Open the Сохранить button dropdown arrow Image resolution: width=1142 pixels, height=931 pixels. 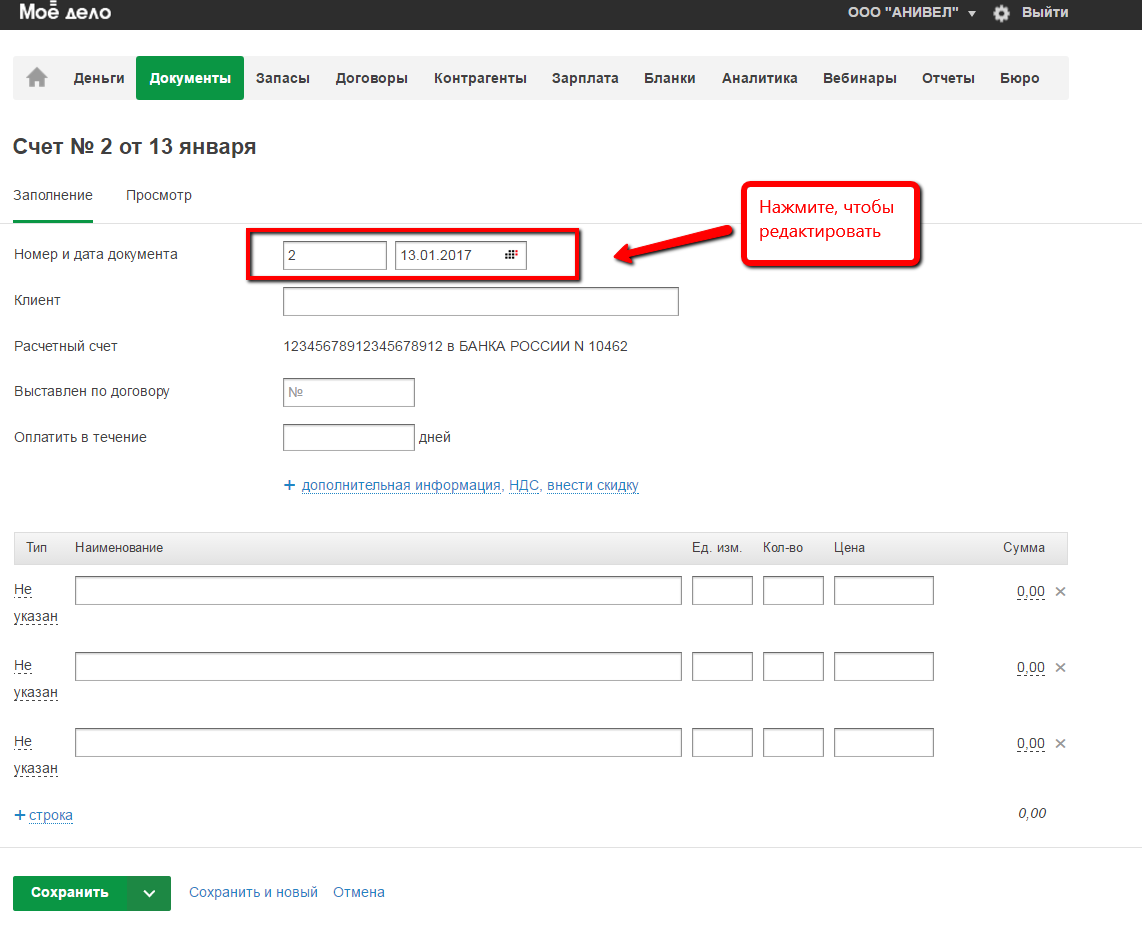[x=150, y=893]
